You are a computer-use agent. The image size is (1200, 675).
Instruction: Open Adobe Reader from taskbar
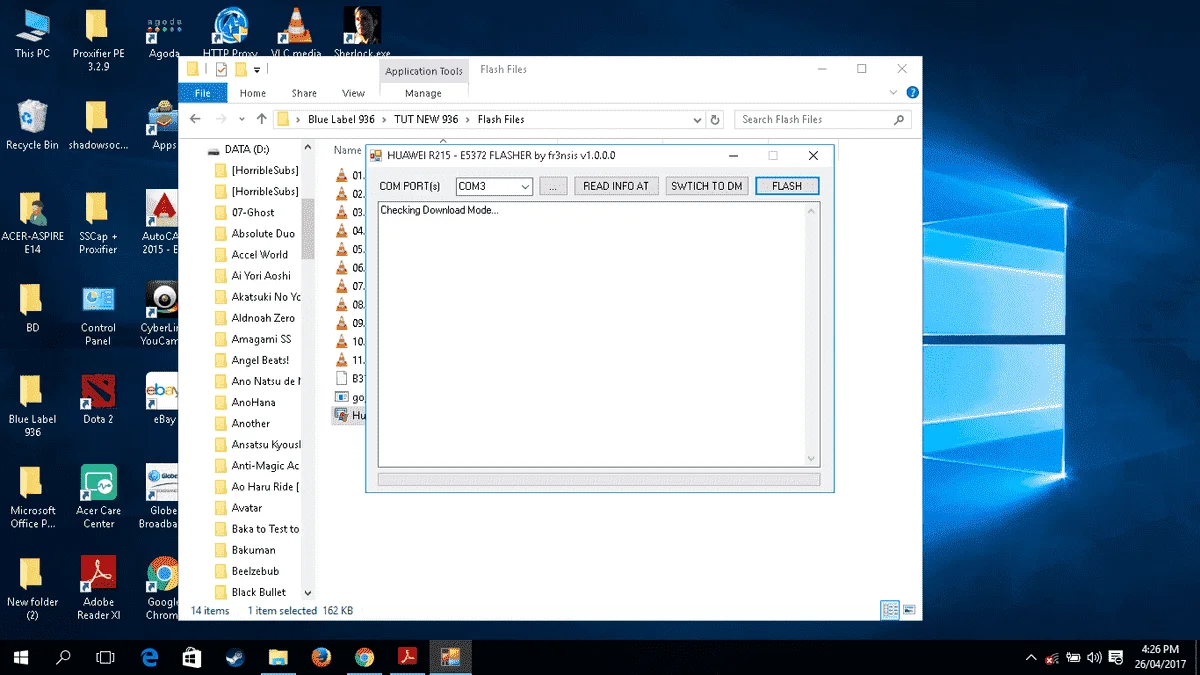407,657
